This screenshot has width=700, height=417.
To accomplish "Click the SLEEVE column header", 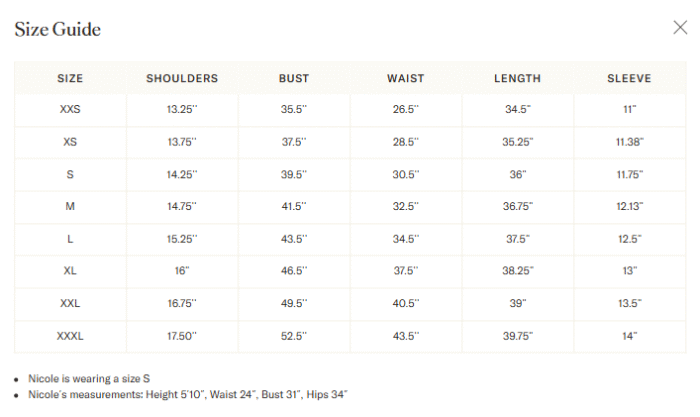I will point(629,79).
